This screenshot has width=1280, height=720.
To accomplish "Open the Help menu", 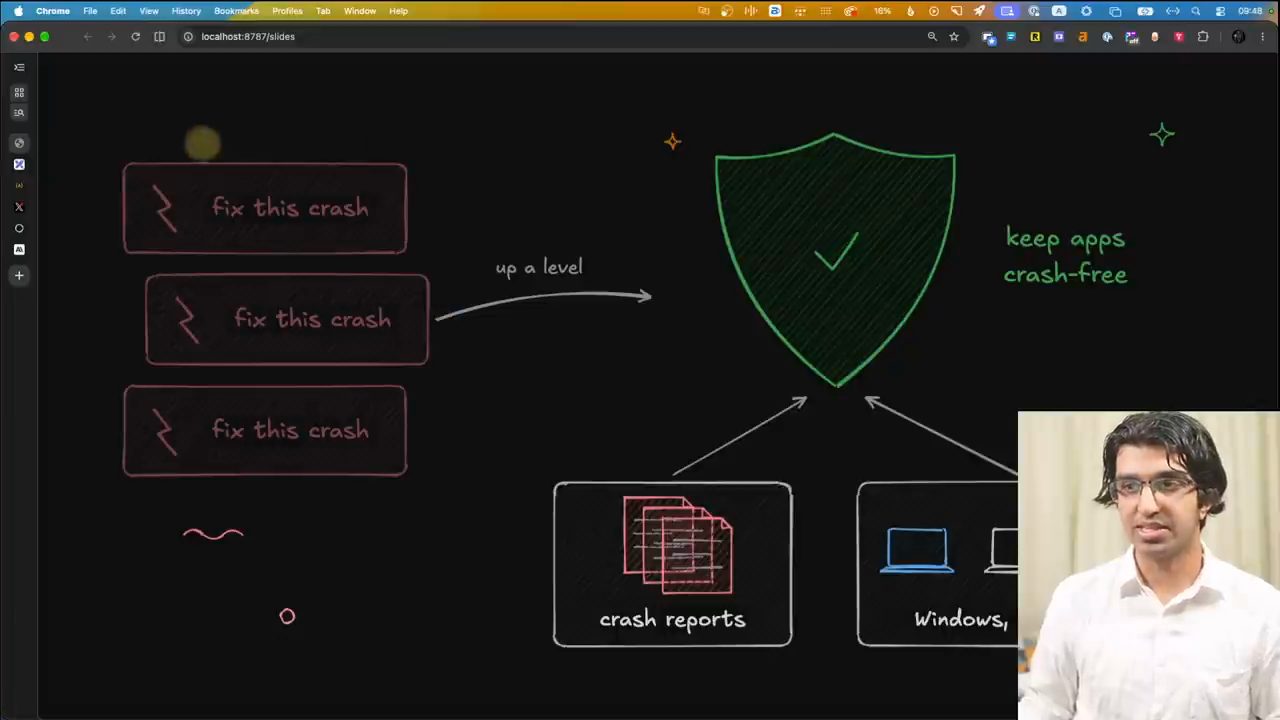I will click(x=398, y=11).
